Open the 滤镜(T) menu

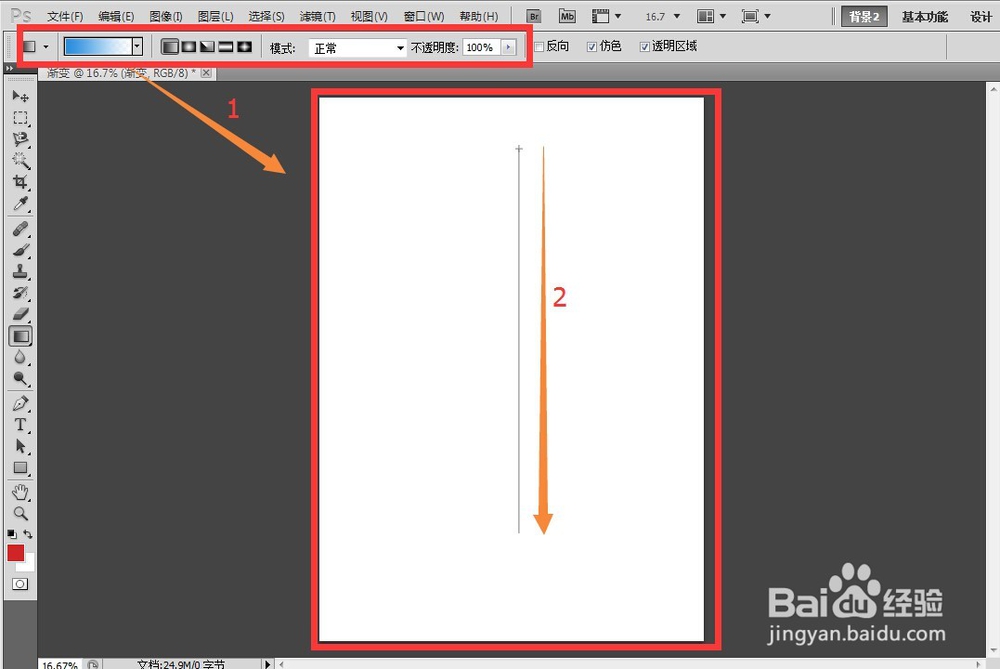coord(318,17)
